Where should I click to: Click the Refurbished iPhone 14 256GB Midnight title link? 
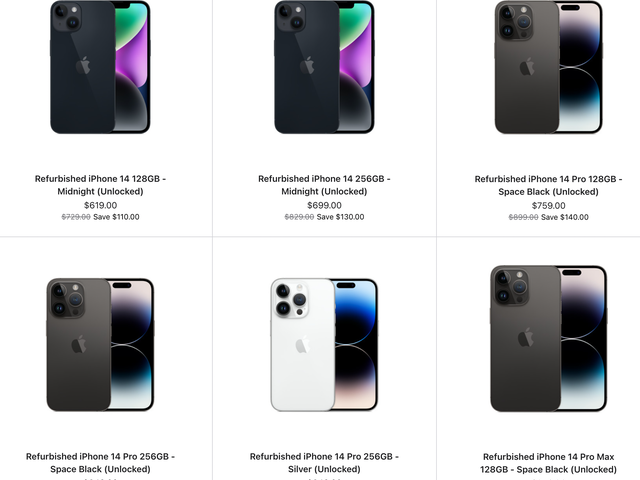324,185
